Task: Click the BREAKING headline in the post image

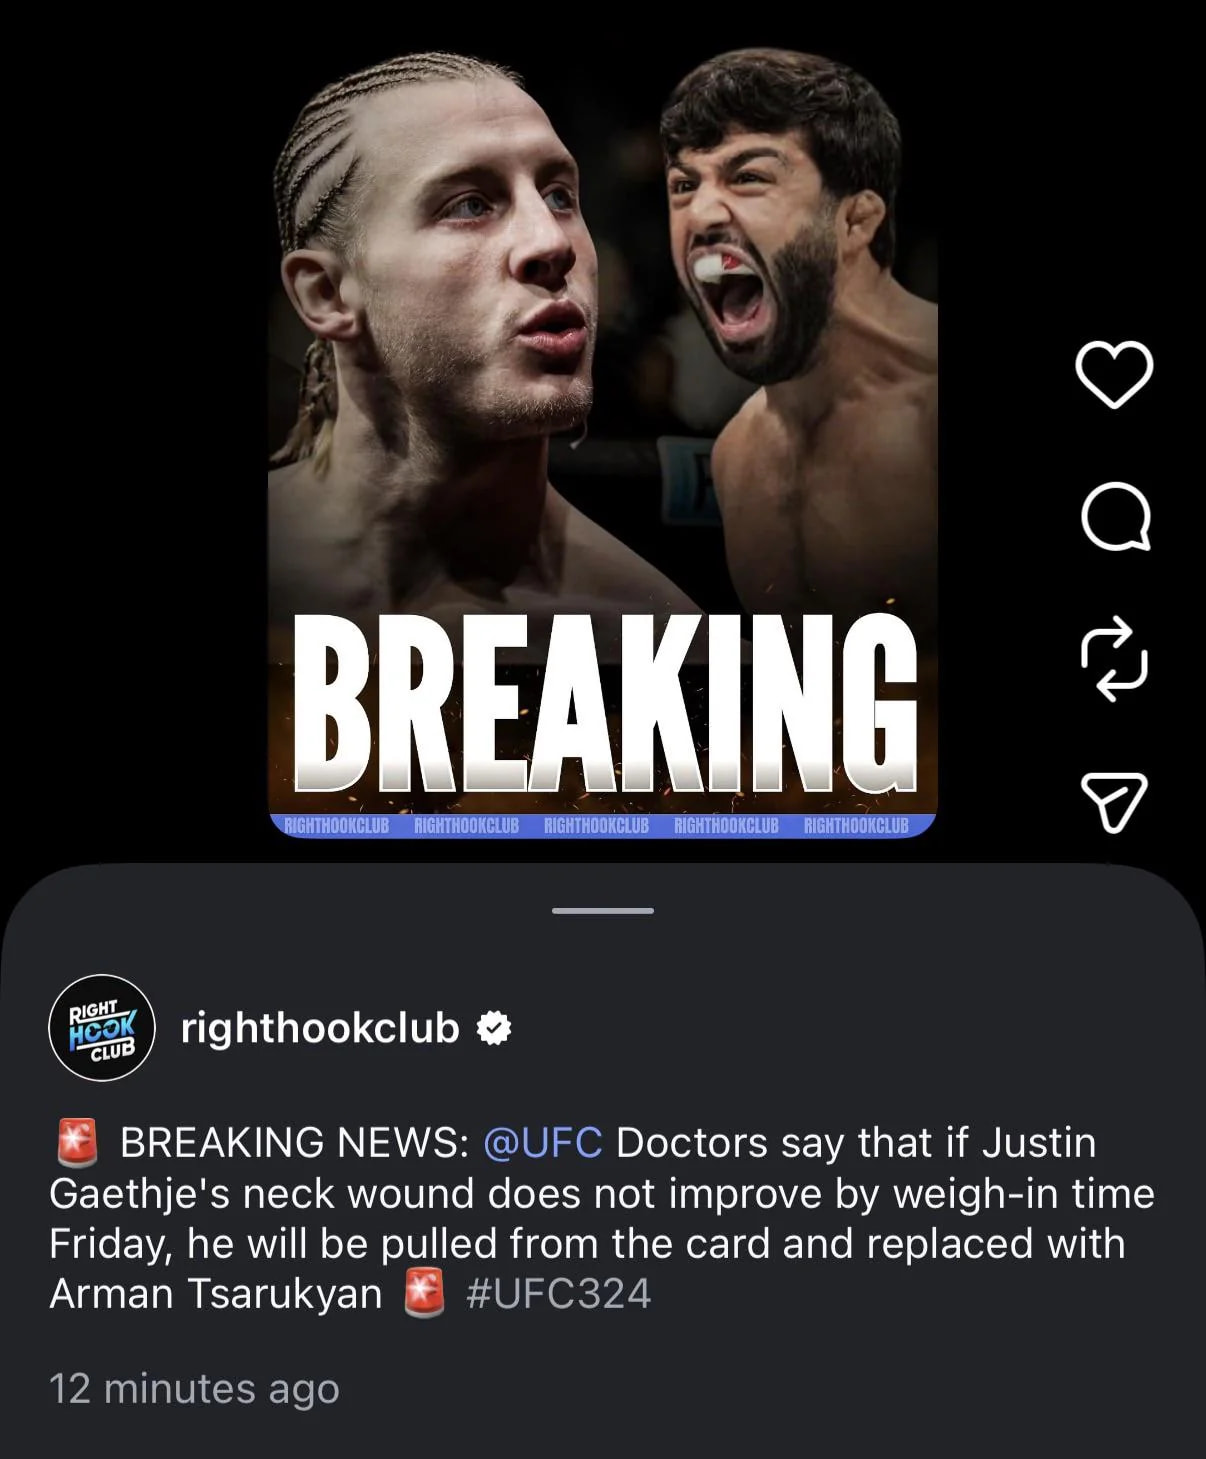Action: pyautogui.click(x=605, y=703)
